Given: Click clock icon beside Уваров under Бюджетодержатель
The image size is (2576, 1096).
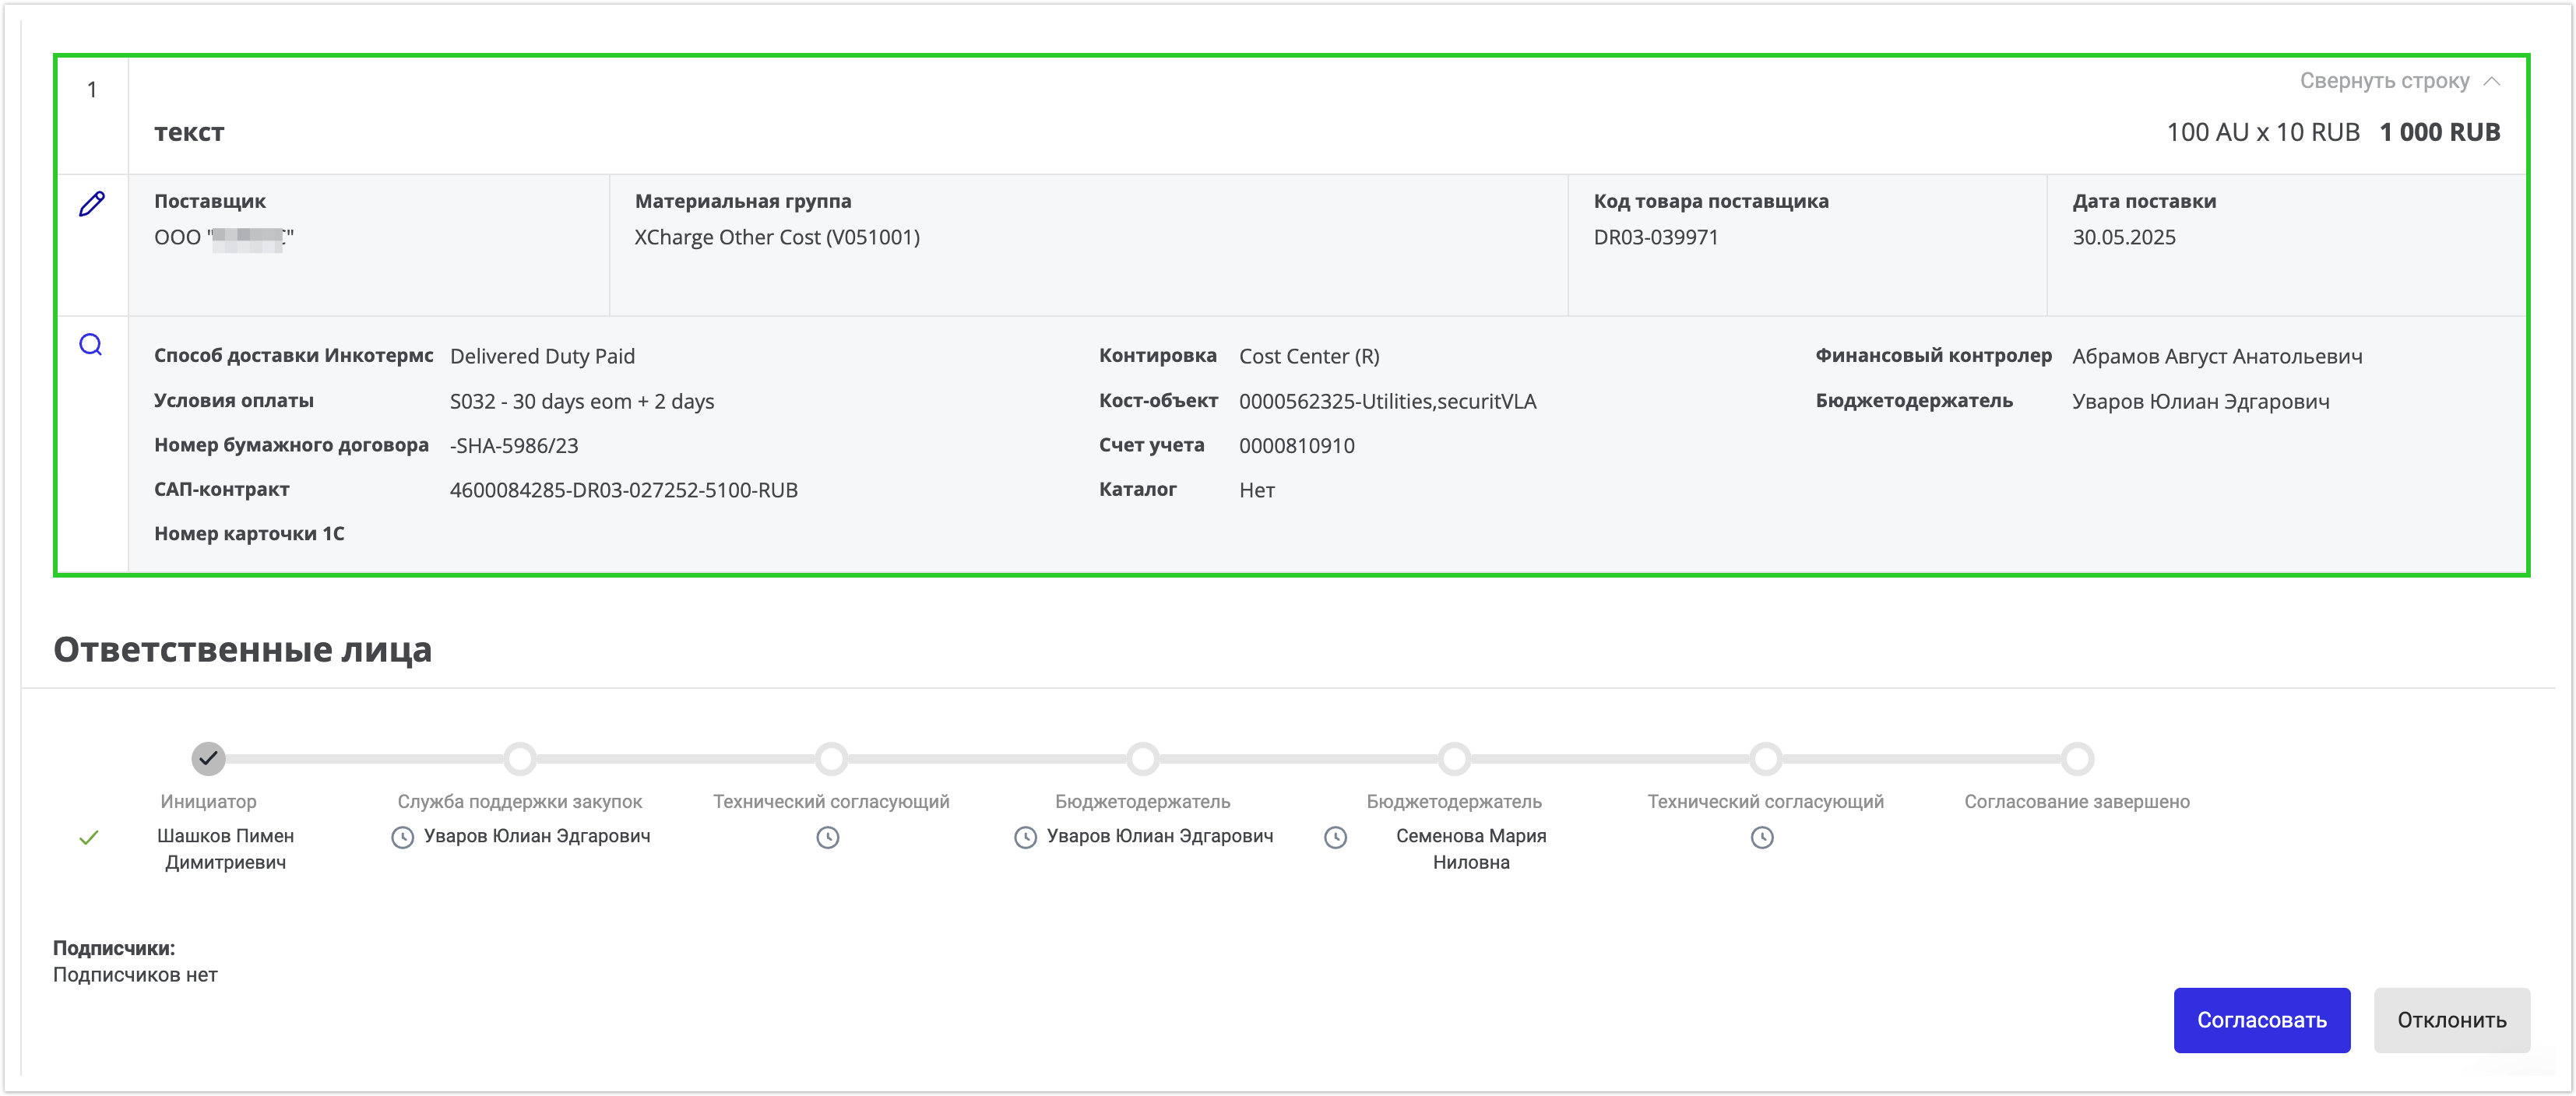Looking at the screenshot, I should coord(1025,838).
